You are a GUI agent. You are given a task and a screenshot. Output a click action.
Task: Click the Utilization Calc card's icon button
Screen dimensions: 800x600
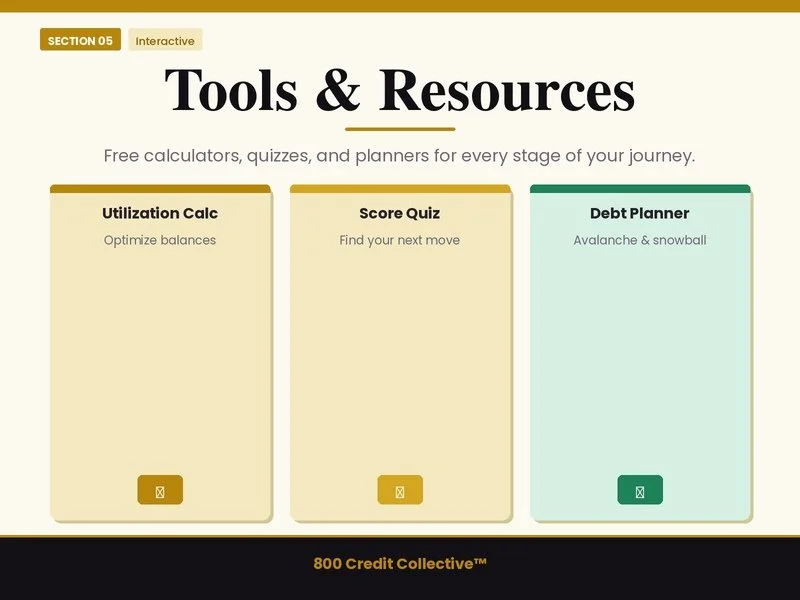pos(160,490)
